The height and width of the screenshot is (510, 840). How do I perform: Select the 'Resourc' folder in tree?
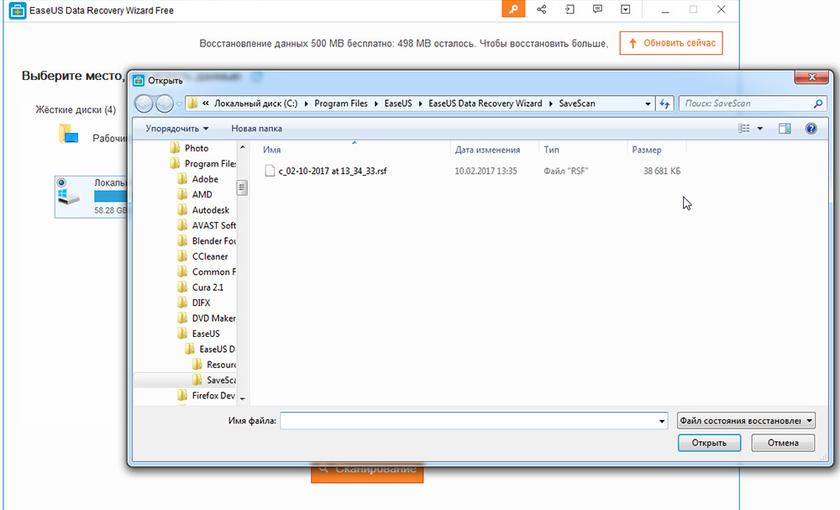(x=221, y=364)
